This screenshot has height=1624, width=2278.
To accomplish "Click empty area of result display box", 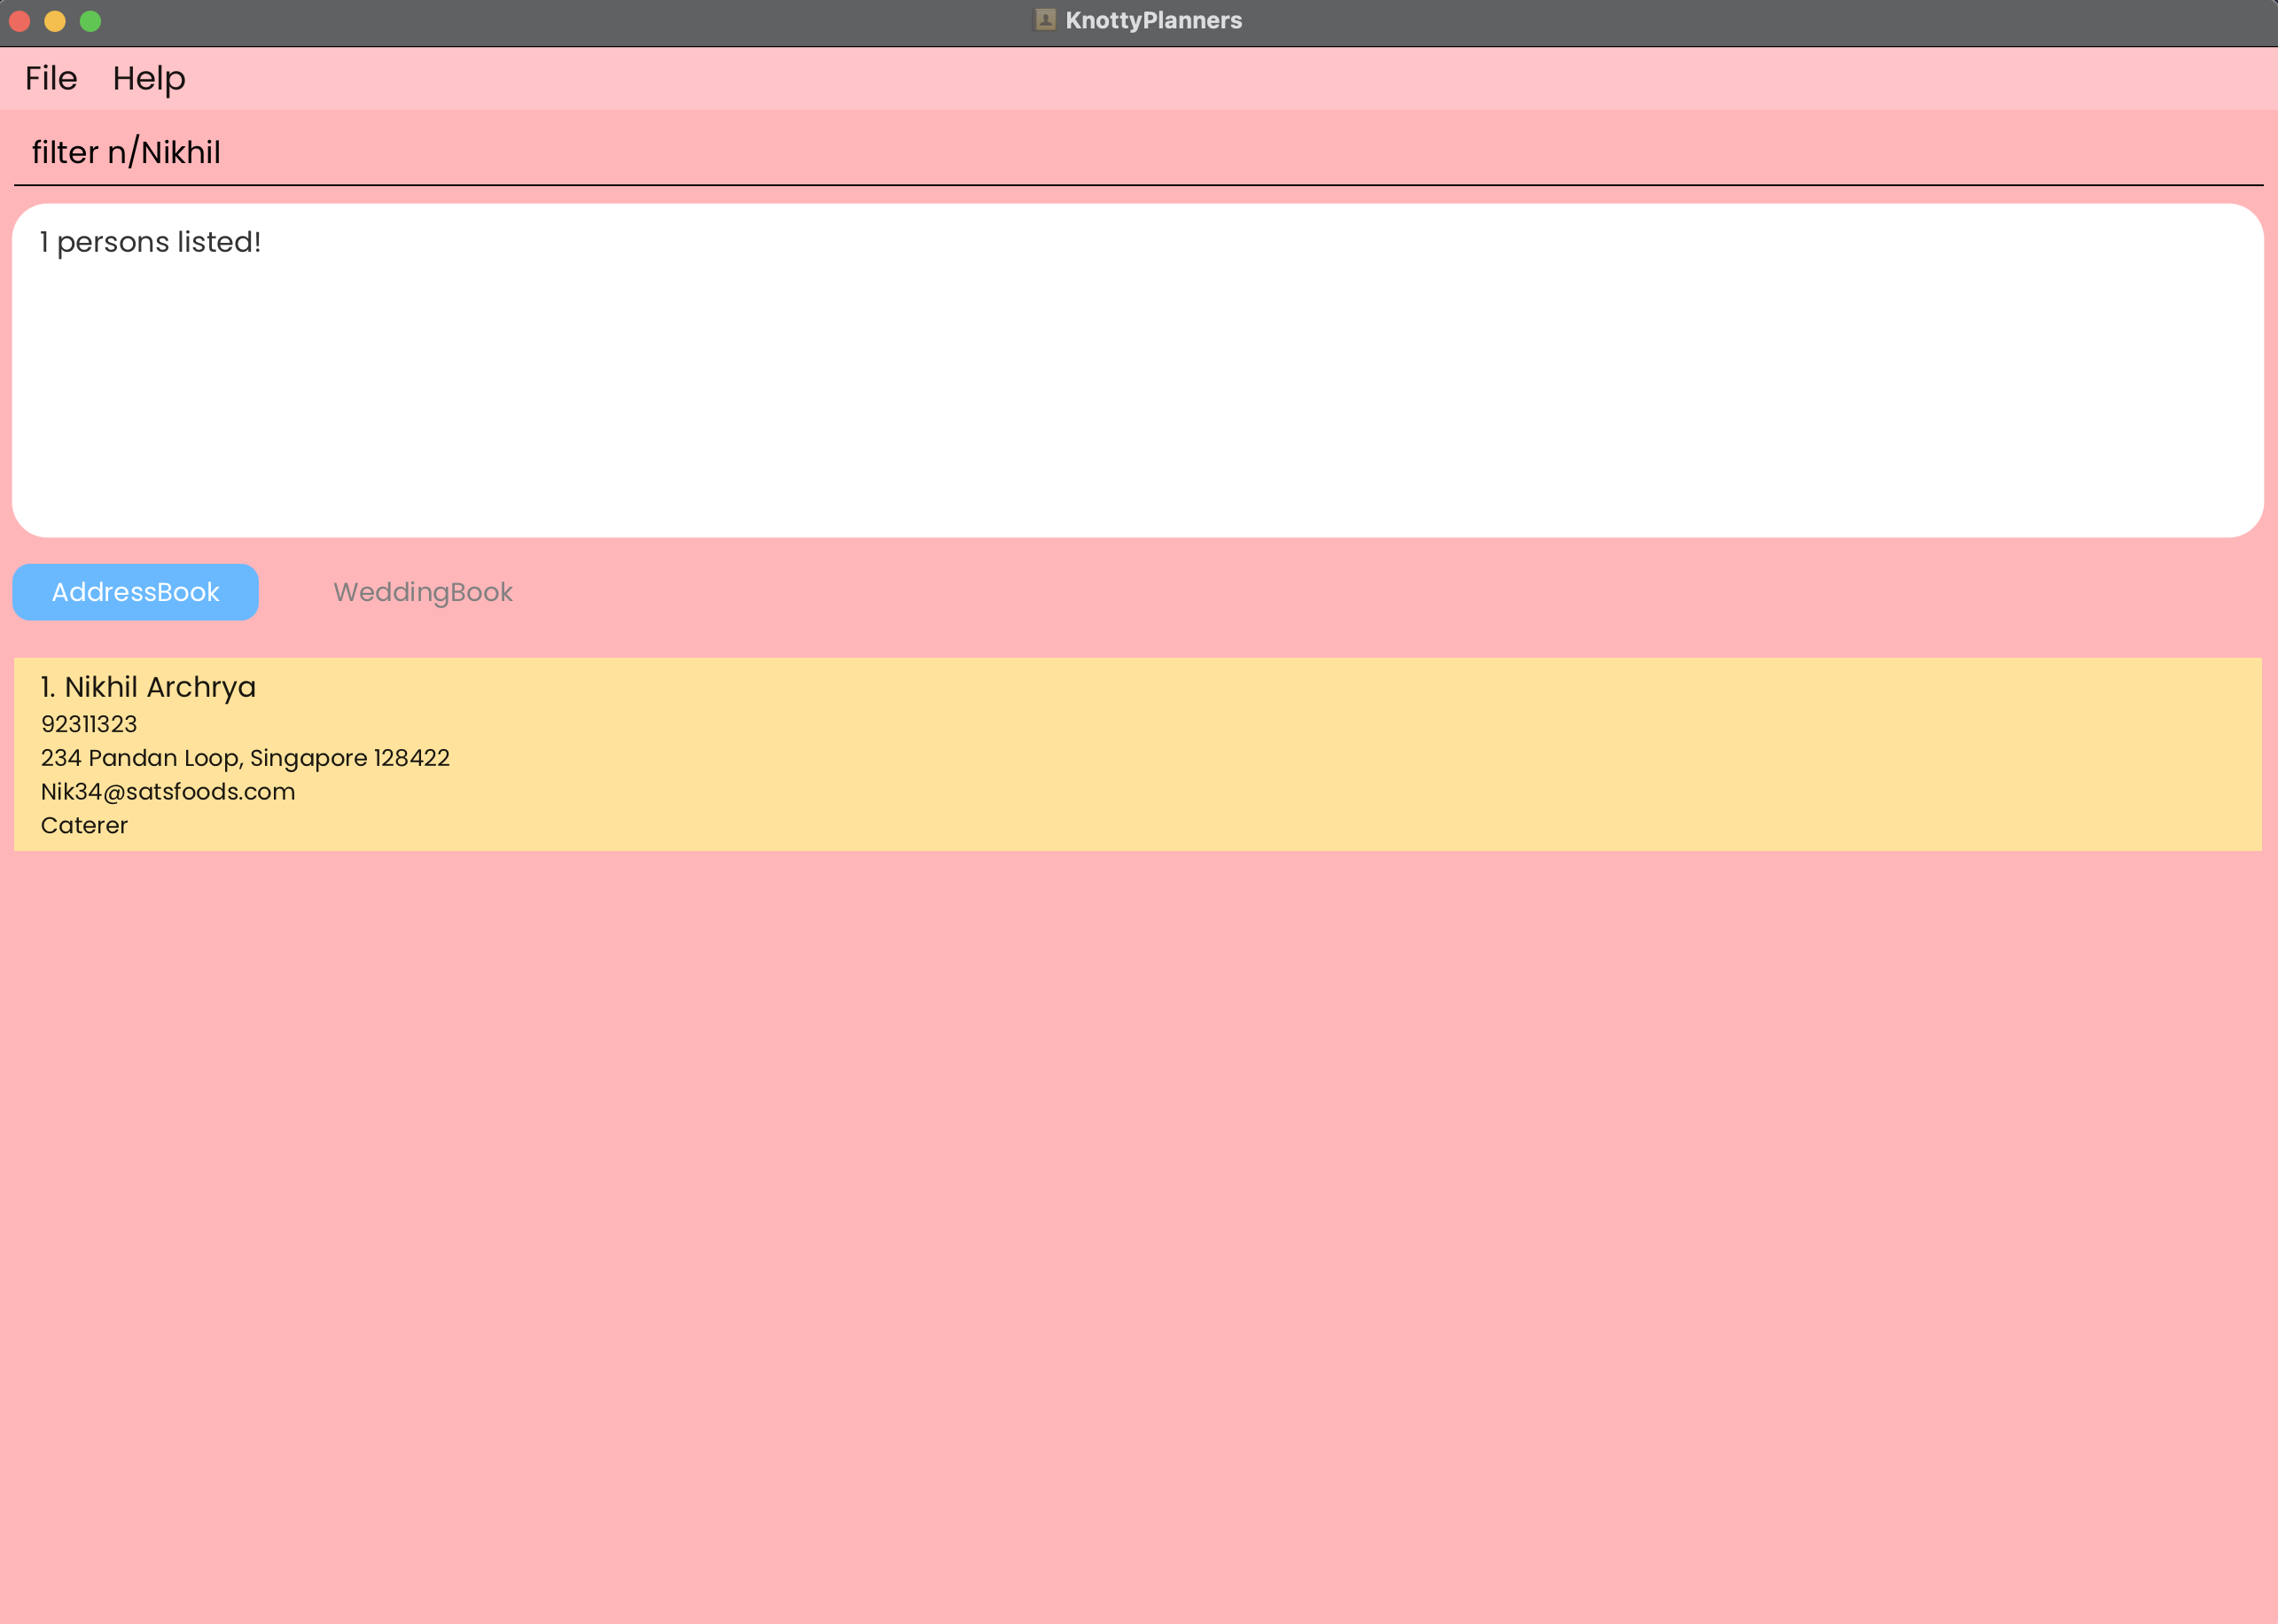I will point(1138,400).
